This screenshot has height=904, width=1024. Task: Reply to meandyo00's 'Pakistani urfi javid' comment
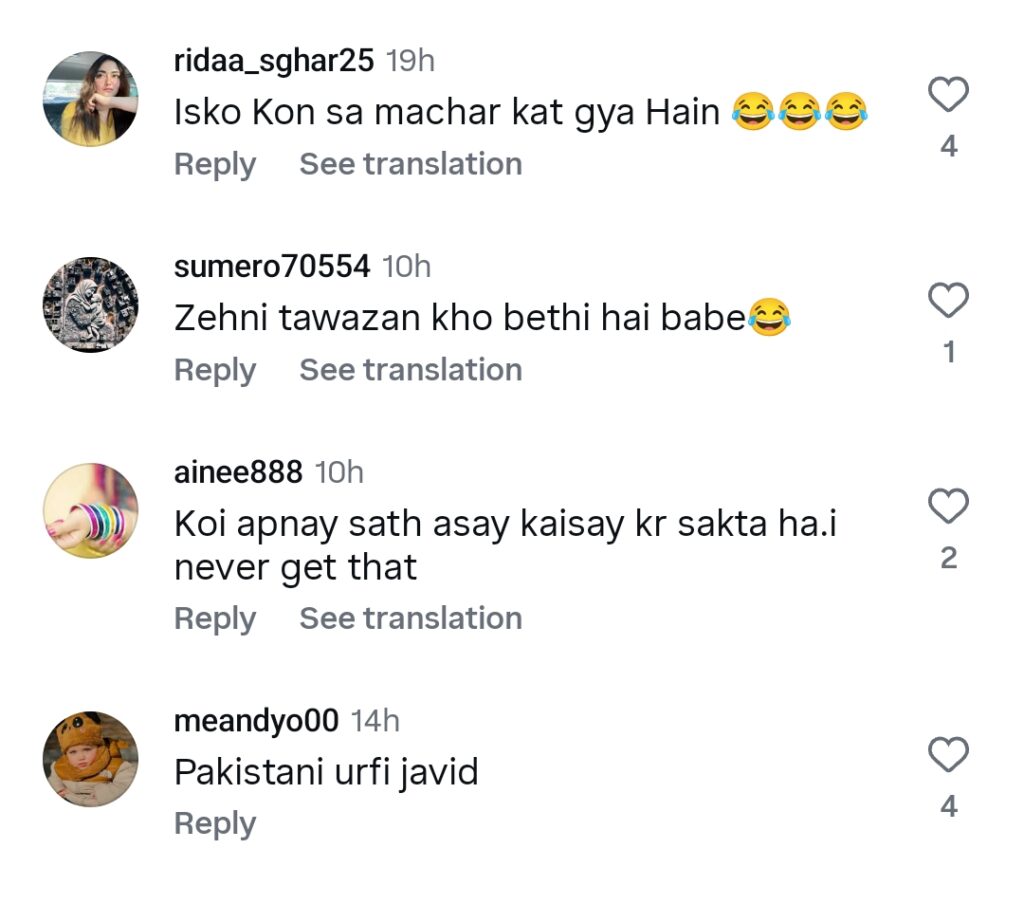pyautogui.click(x=214, y=822)
